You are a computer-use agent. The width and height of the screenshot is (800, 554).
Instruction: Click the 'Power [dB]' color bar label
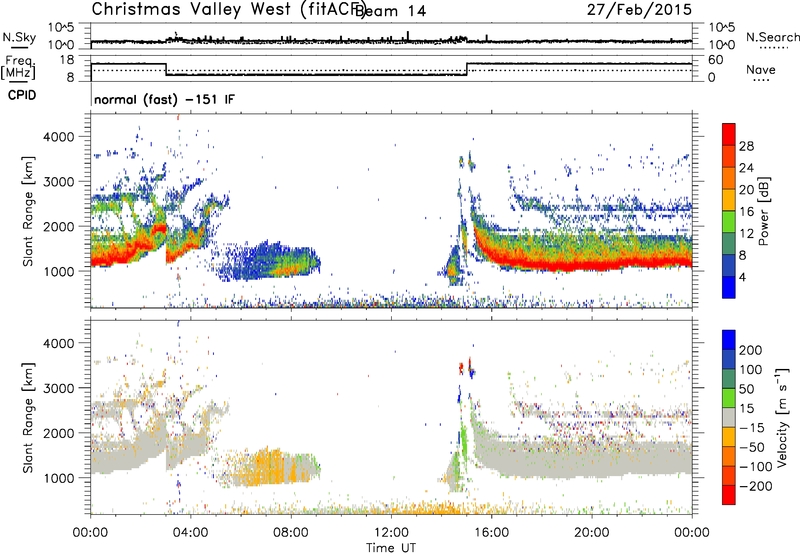click(x=764, y=211)
